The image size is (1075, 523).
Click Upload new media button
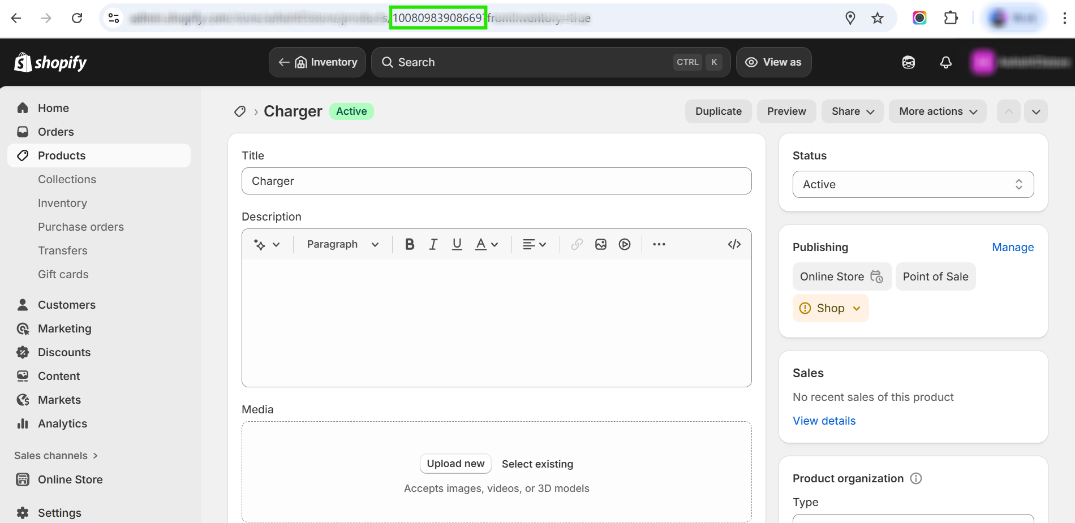click(x=456, y=464)
